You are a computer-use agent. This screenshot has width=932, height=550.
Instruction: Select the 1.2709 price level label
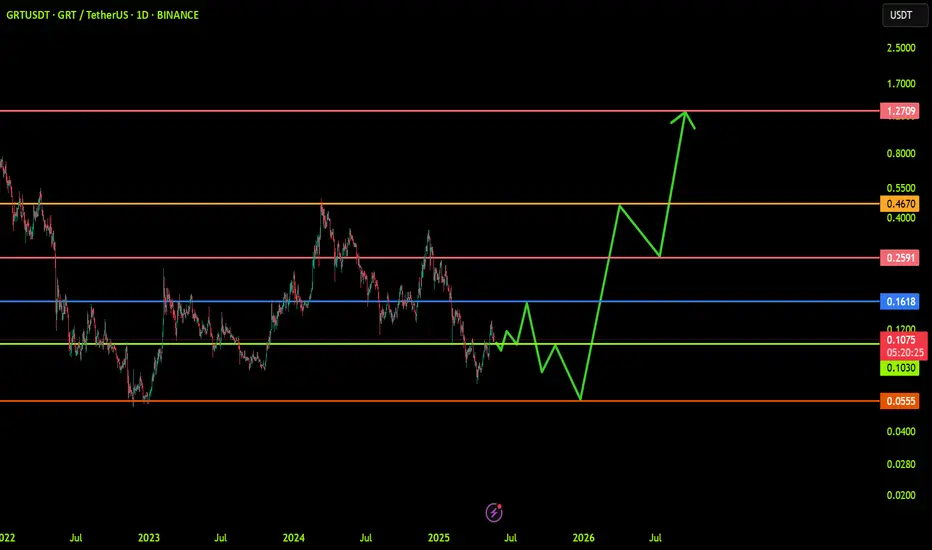pyautogui.click(x=899, y=111)
